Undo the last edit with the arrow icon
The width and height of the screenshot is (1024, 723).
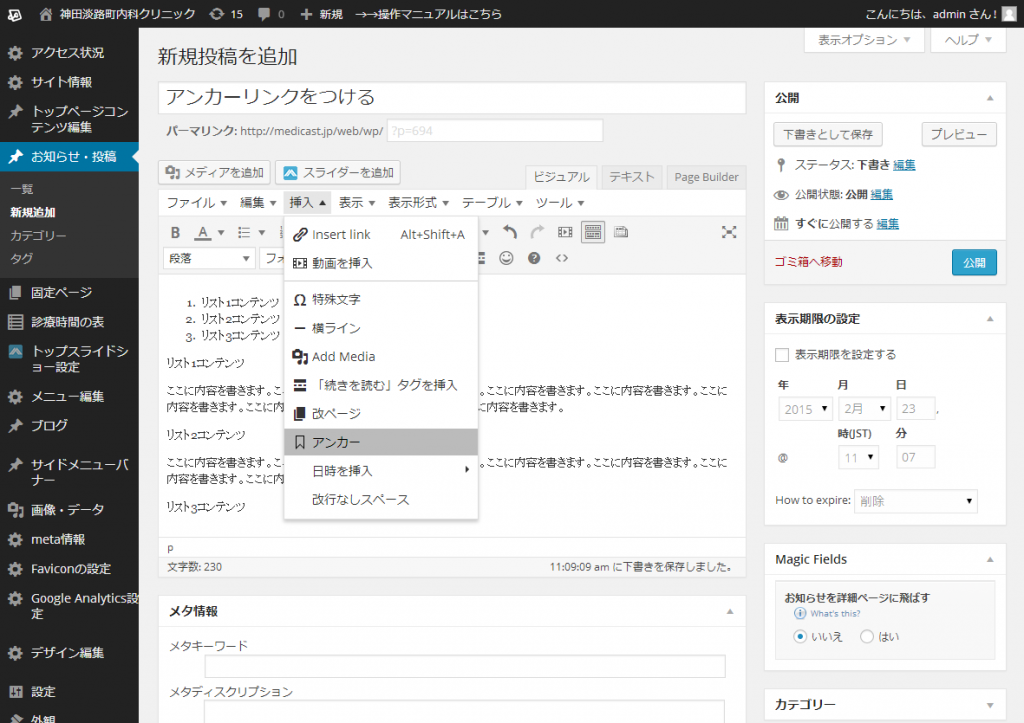tap(510, 232)
